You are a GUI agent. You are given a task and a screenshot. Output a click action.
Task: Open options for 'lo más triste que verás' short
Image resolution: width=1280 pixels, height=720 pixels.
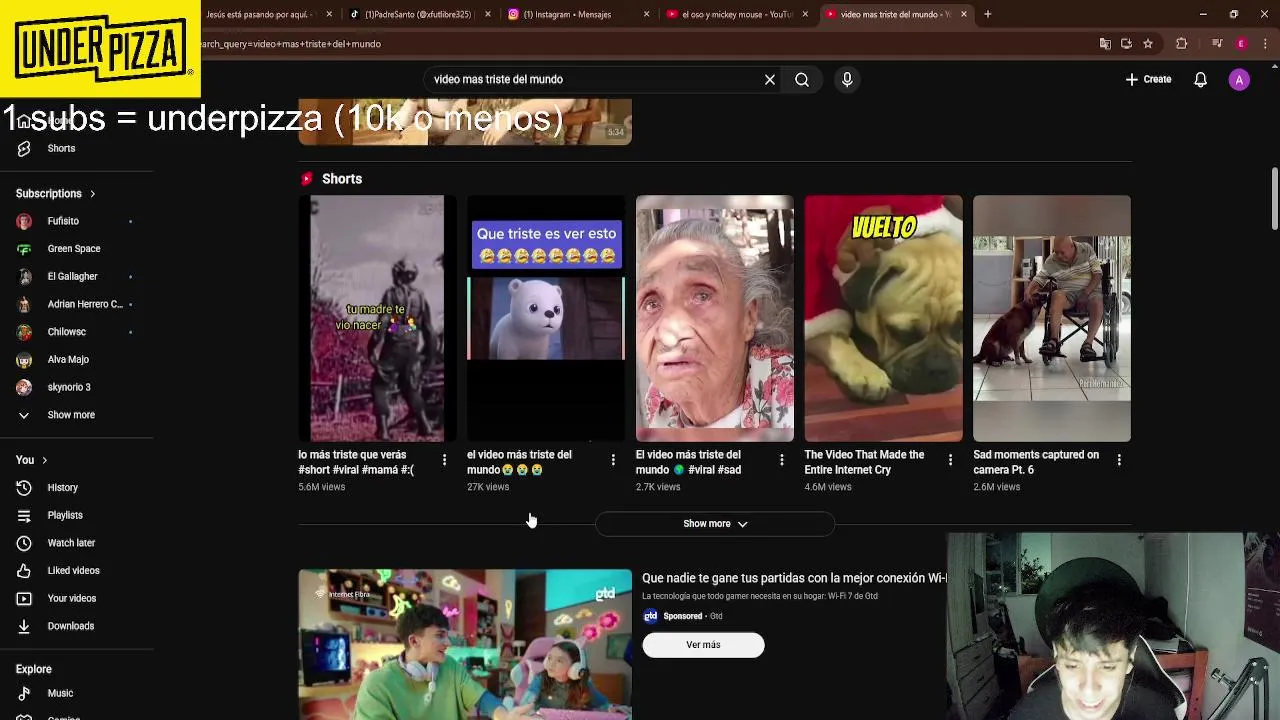coord(444,460)
